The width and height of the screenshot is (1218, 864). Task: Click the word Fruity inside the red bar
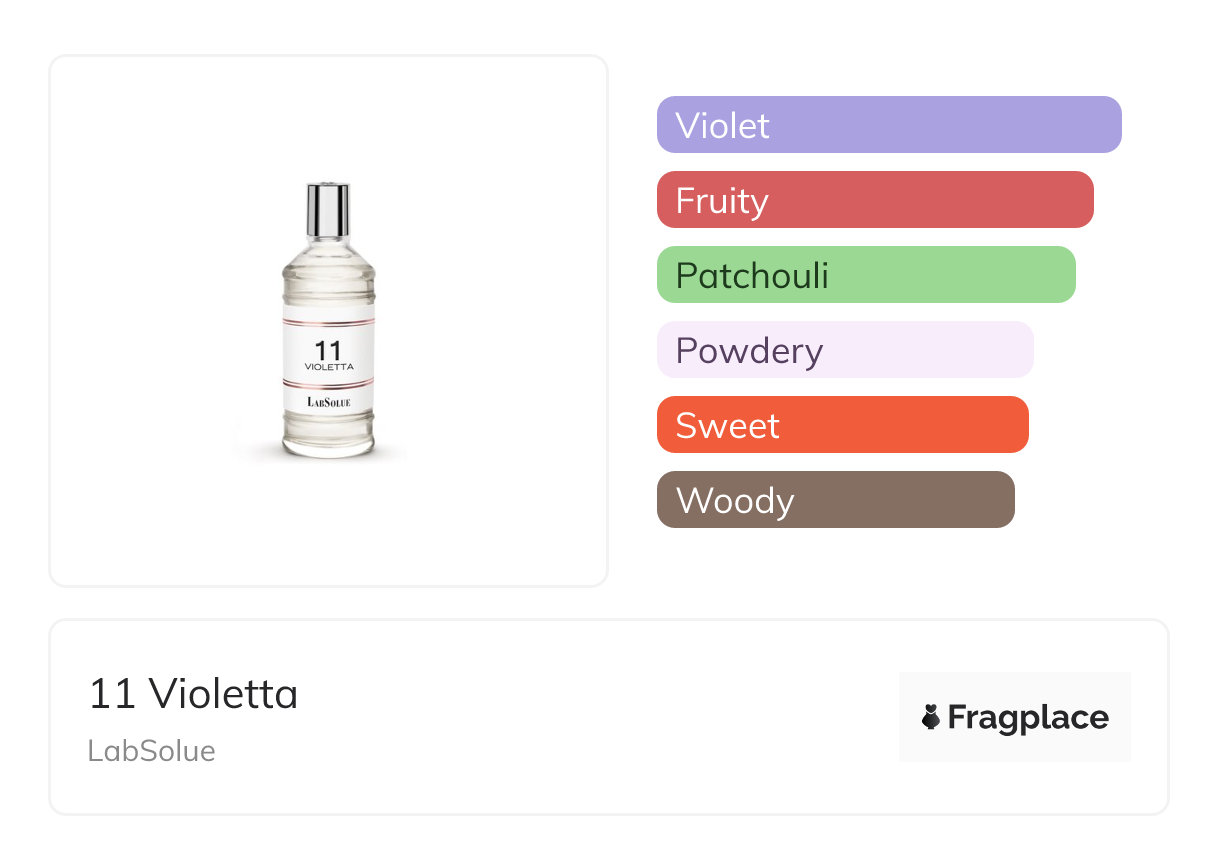coord(722,201)
